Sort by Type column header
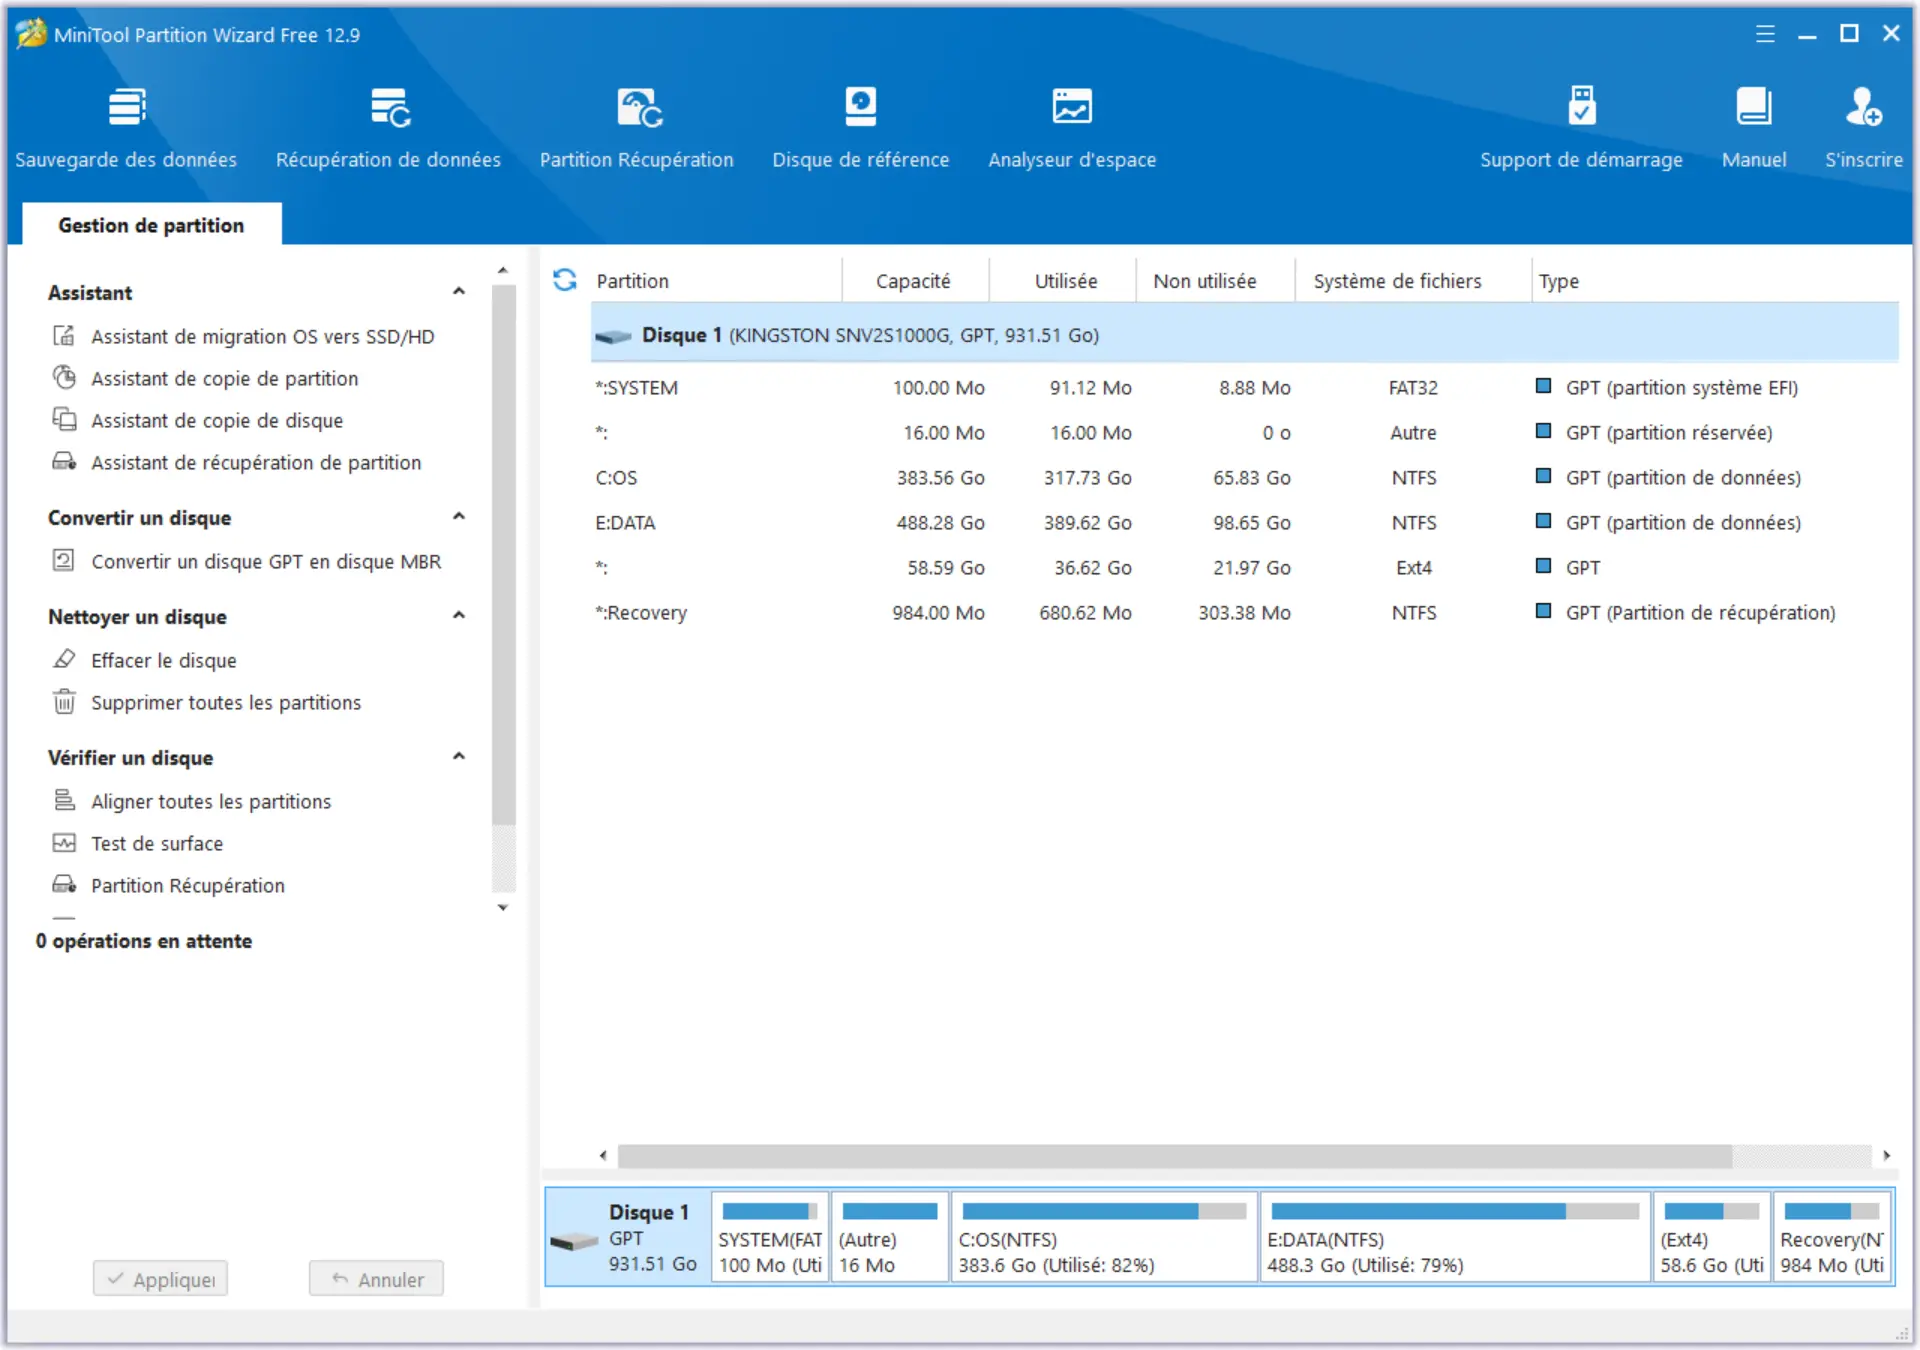The image size is (1920, 1350). [x=1715, y=281]
